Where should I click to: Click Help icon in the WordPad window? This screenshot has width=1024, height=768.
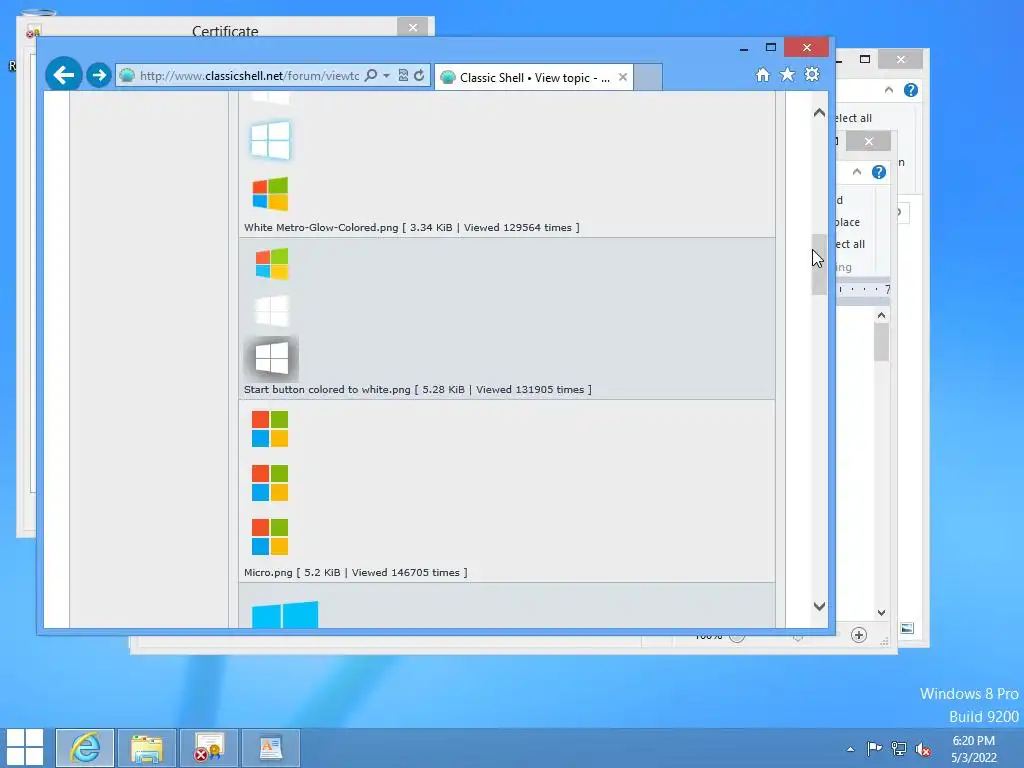pos(879,172)
